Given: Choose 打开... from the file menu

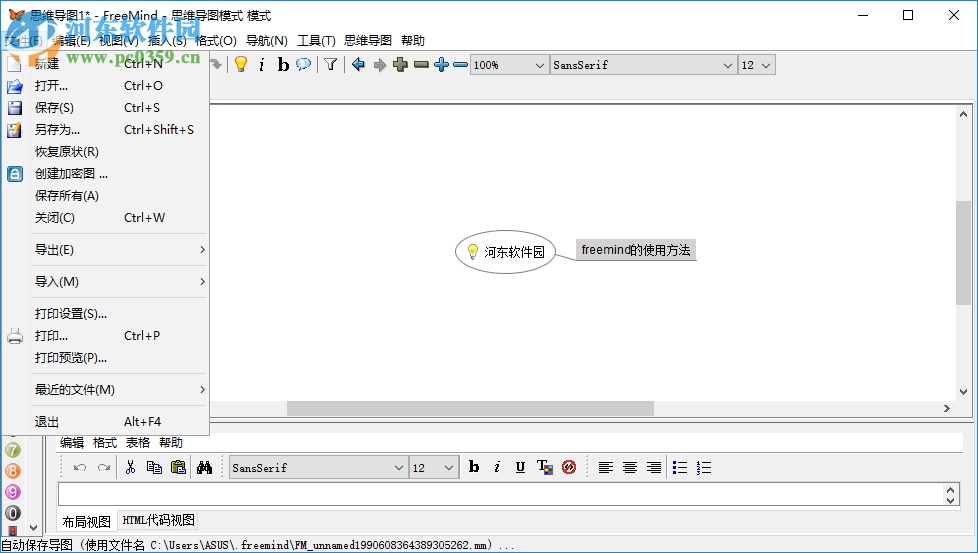Looking at the screenshot, I should point(105,86).
